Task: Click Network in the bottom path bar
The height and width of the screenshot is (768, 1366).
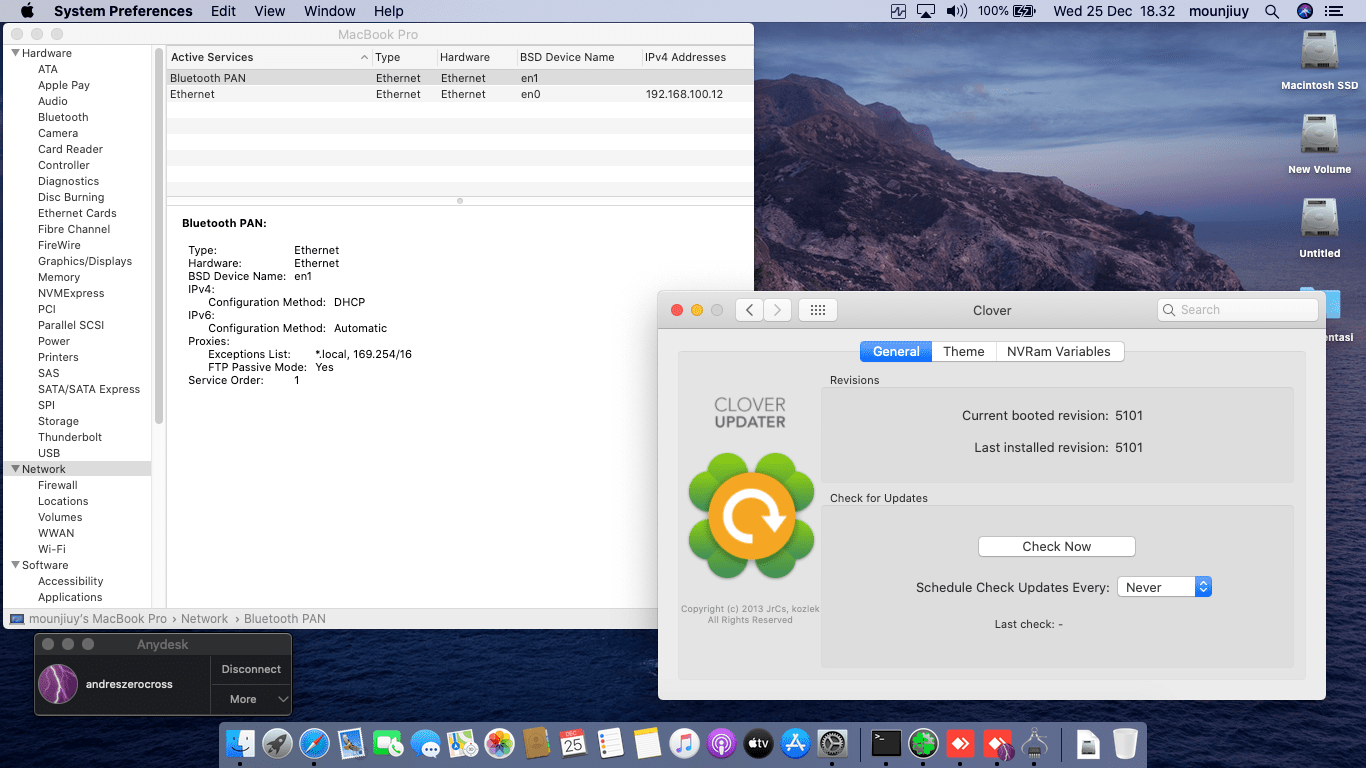Action: 204,619
